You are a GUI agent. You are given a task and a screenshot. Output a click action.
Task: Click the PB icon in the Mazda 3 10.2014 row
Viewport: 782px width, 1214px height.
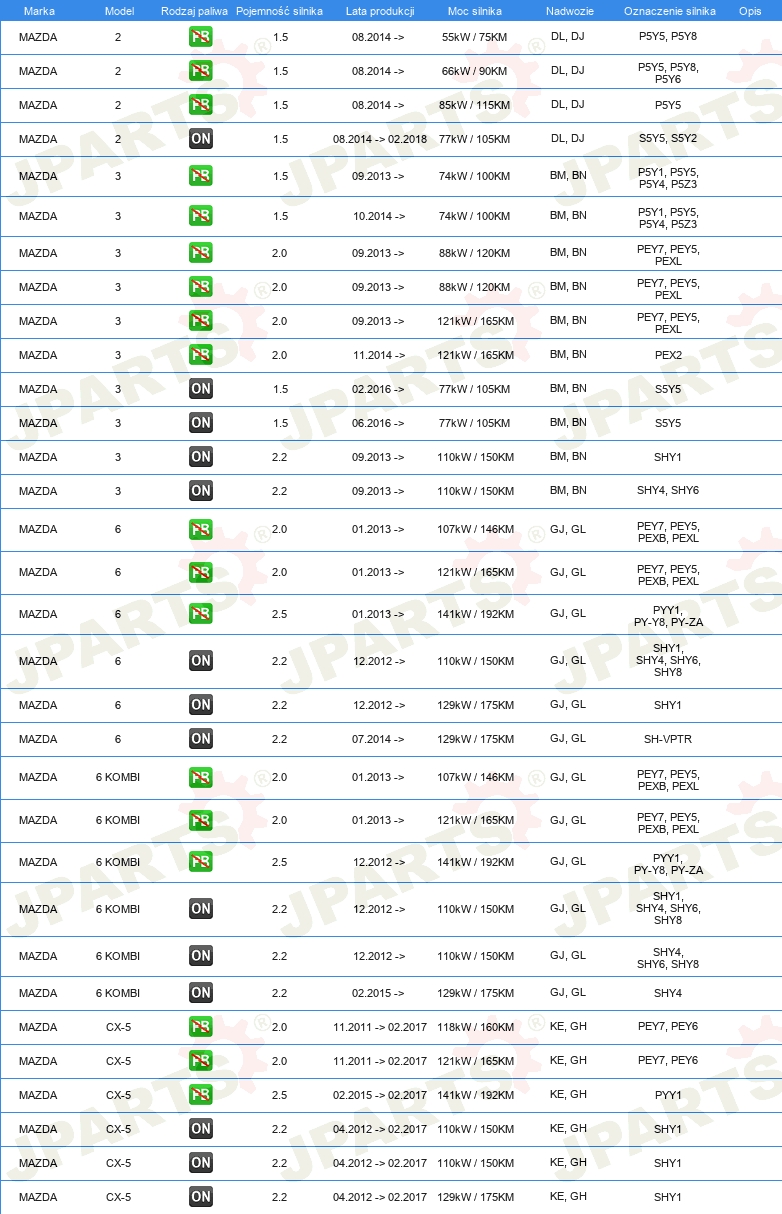click(201, 216)
